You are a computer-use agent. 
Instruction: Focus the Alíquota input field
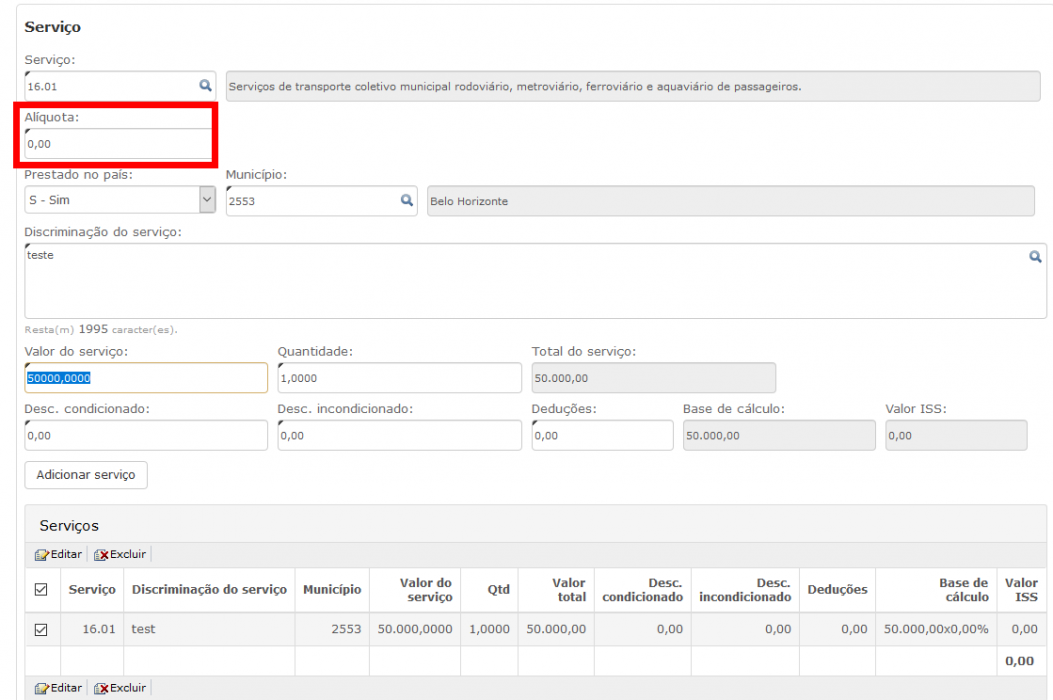[118, 144]
